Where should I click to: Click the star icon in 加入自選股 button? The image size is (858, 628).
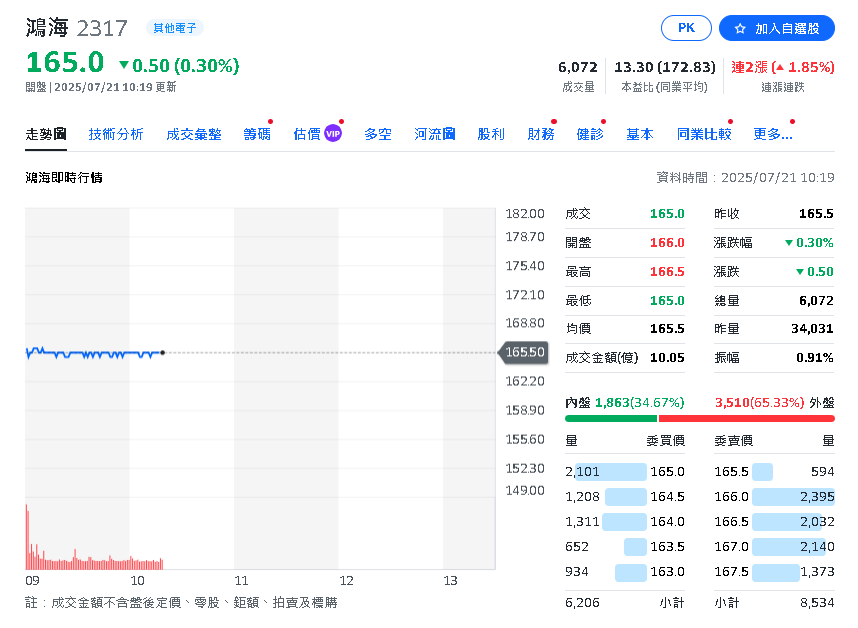(x=740, y=28)
